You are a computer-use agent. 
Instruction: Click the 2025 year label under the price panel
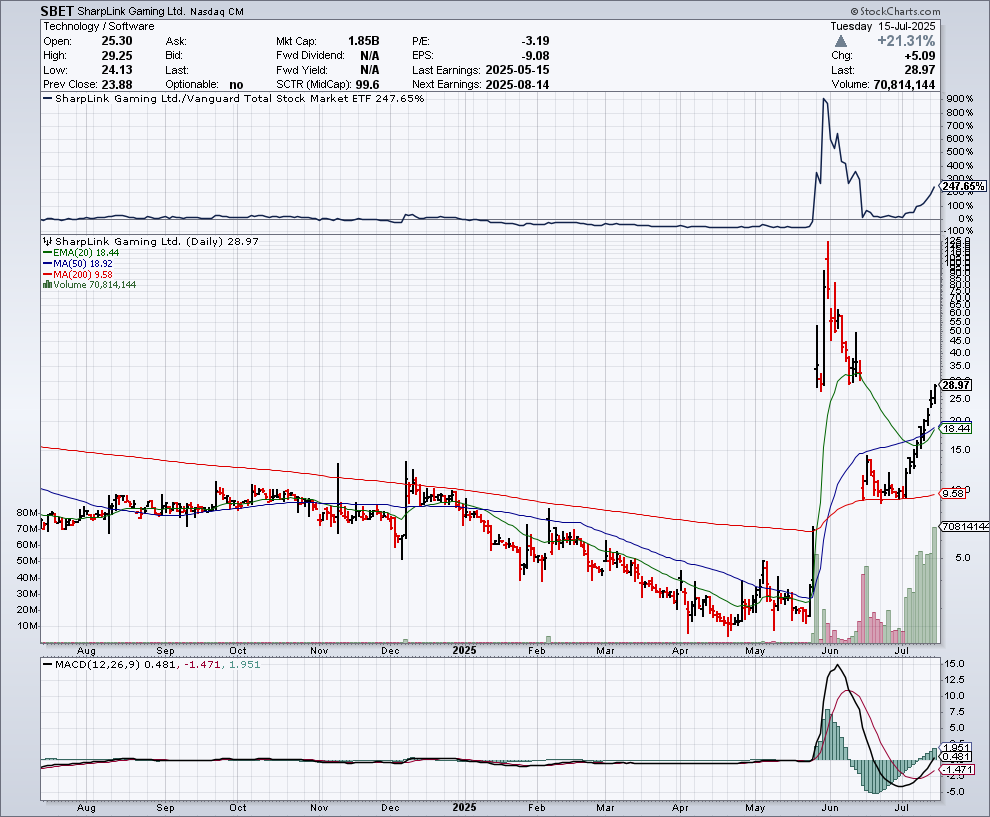464,650
